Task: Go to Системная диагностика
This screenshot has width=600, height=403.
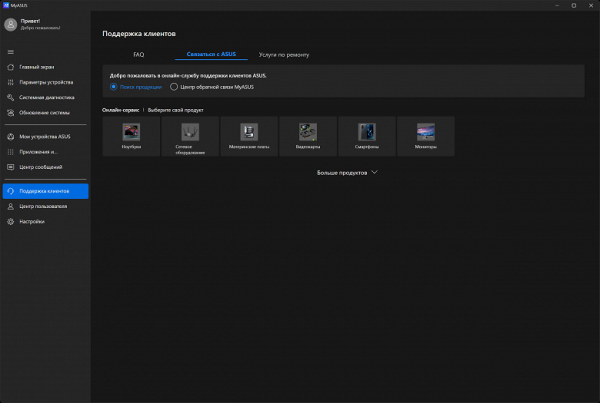Action: [44, 98]
